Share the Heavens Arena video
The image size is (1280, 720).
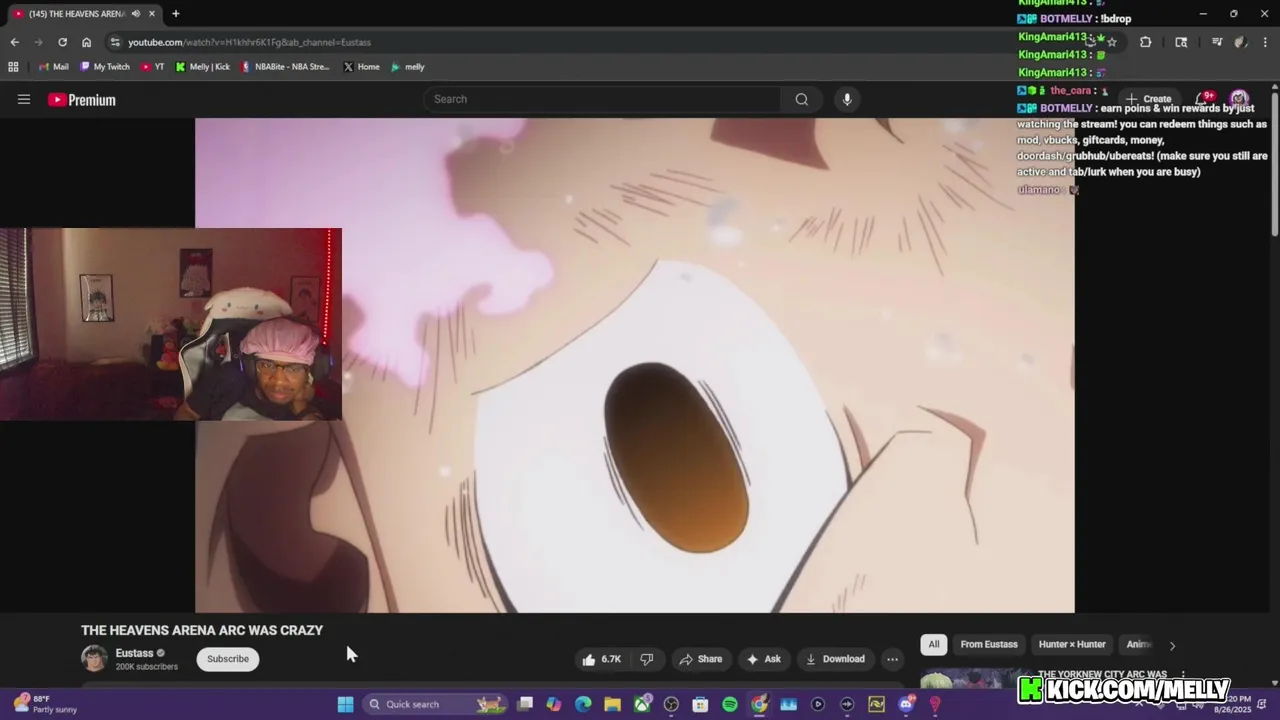click(x=700, y=659)
